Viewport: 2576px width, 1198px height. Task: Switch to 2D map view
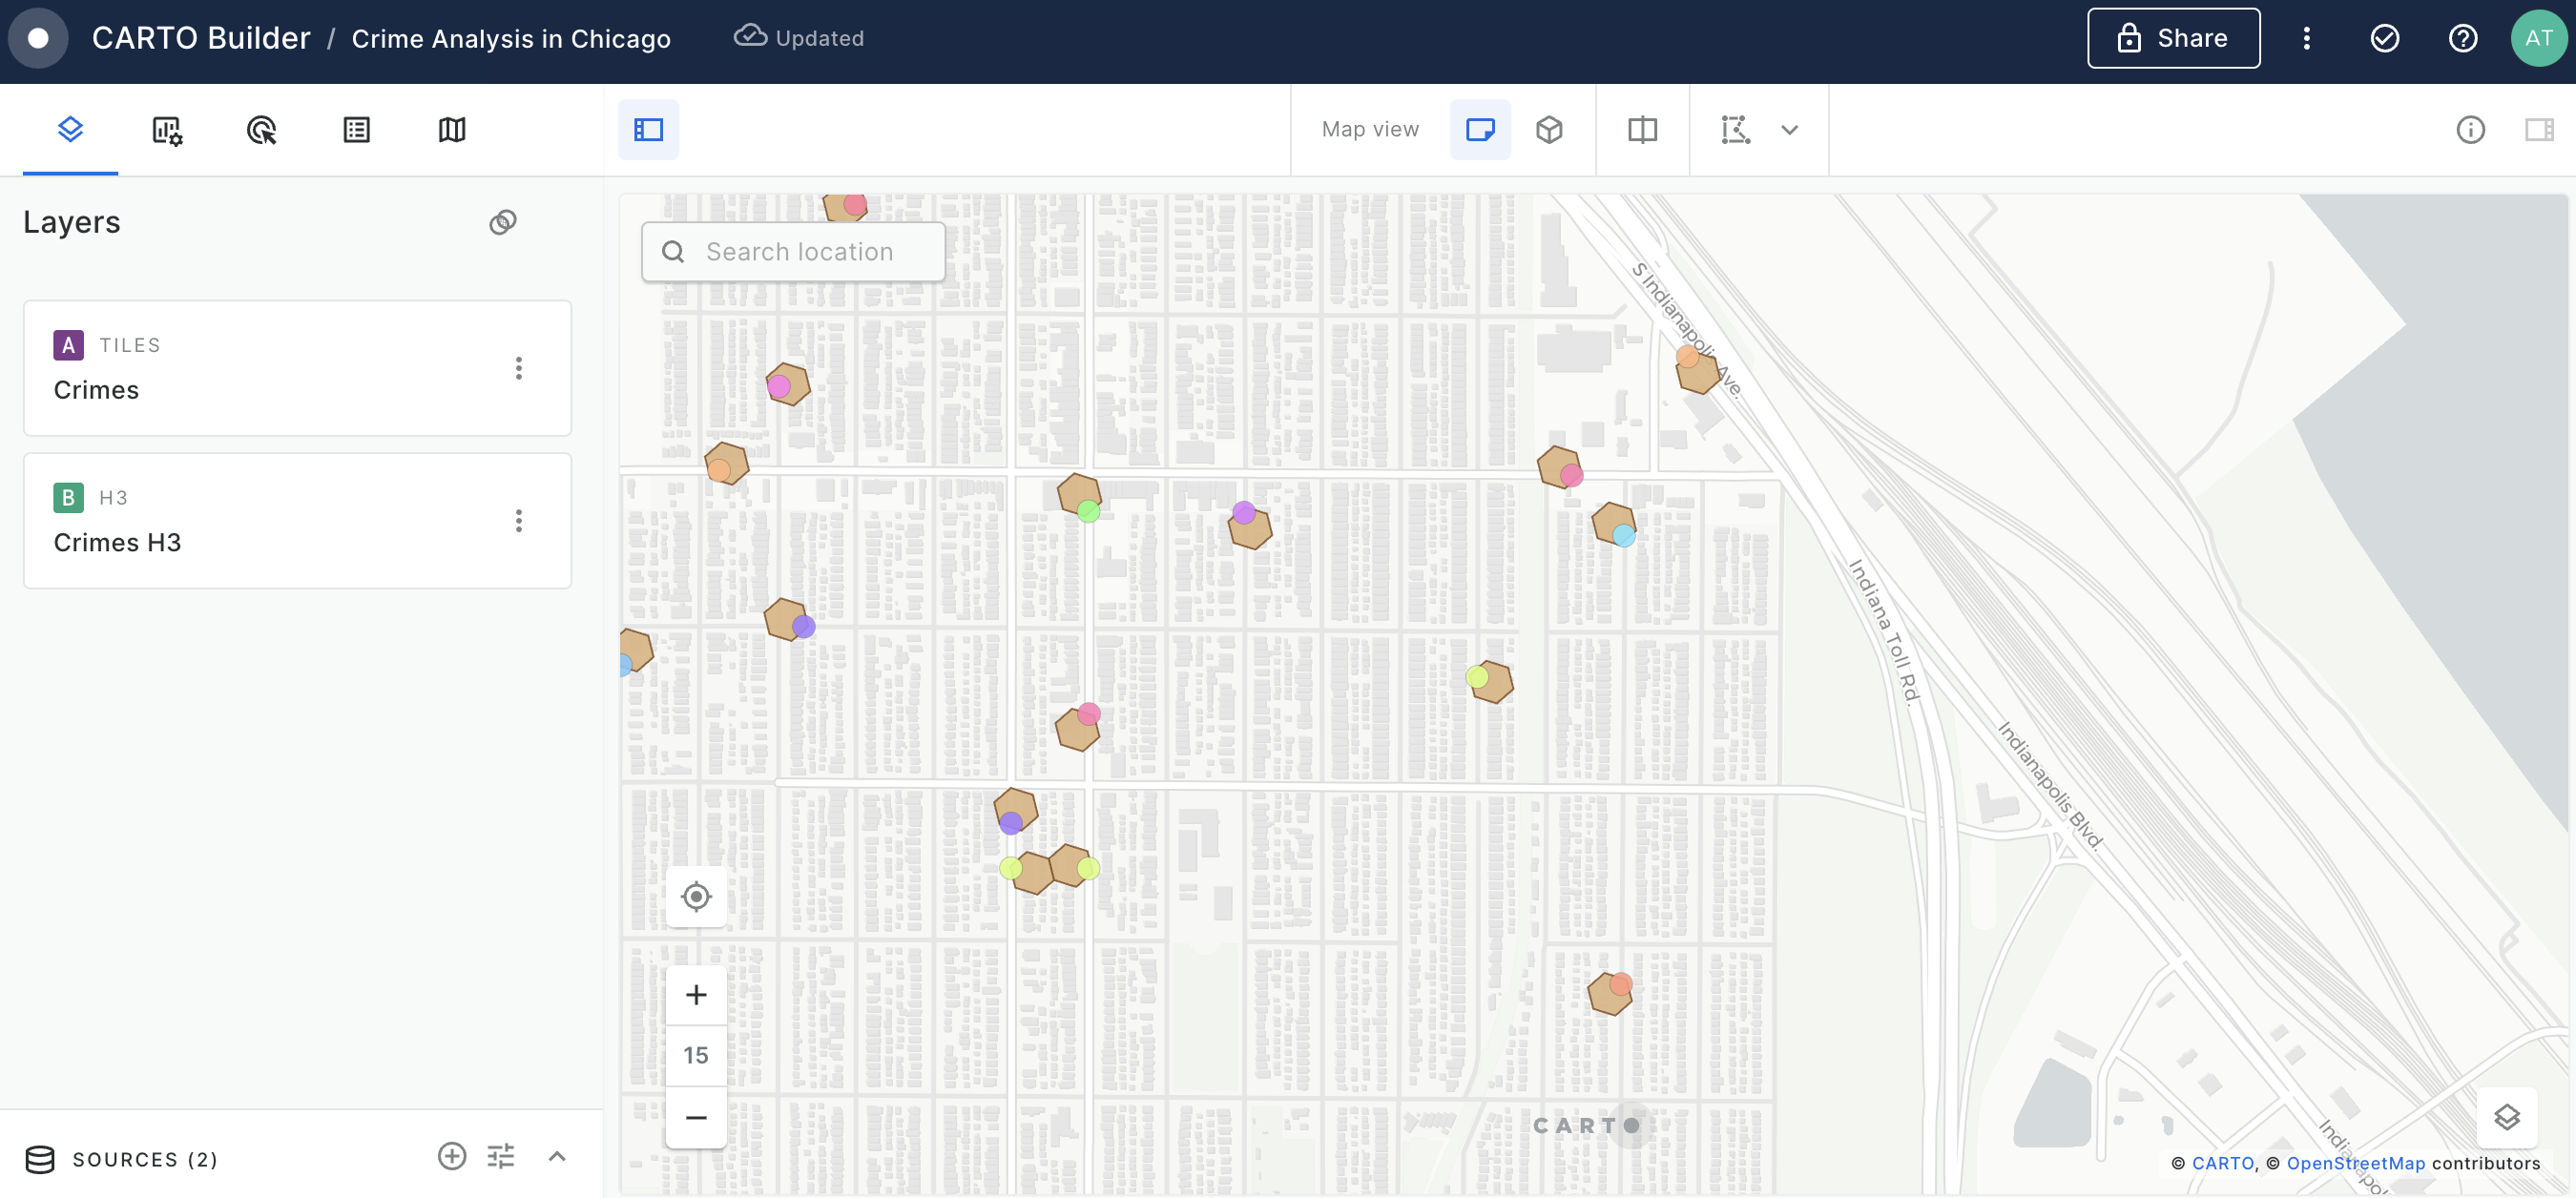(x=1480, y=130)
